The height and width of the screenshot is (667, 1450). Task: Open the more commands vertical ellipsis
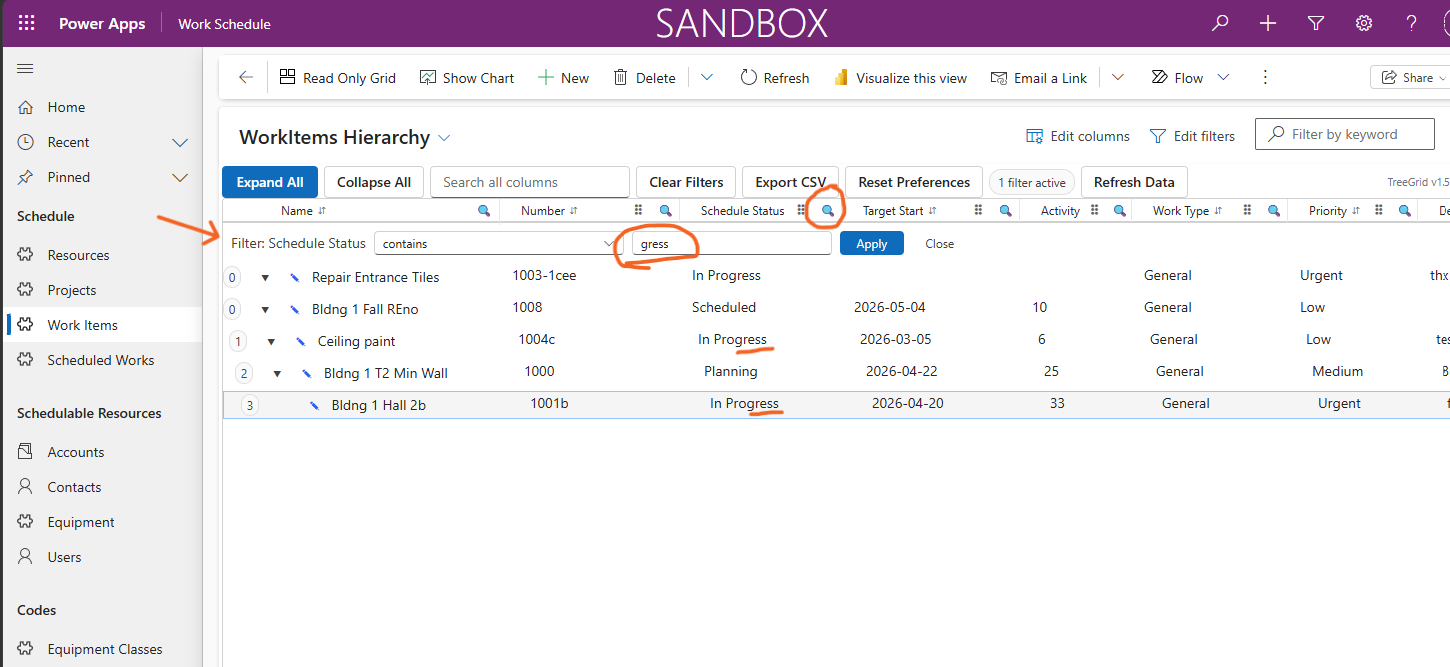click(x=1265, y=77)
